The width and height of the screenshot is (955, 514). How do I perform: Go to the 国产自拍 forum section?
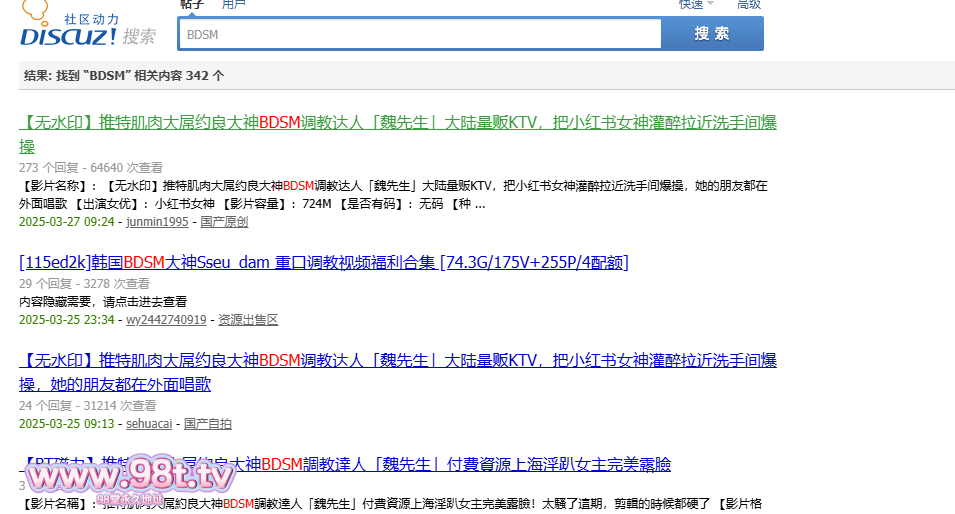coord(207,424)
